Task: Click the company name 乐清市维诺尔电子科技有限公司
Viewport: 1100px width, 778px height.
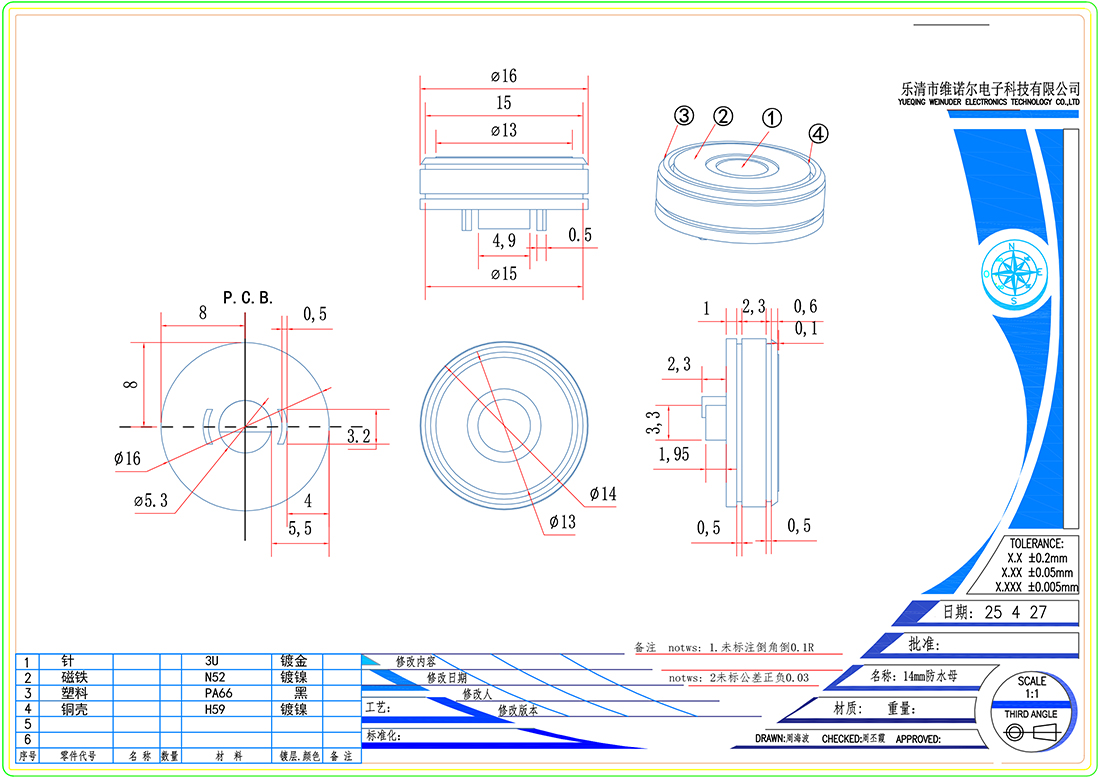Action: (x=990, y=88)
